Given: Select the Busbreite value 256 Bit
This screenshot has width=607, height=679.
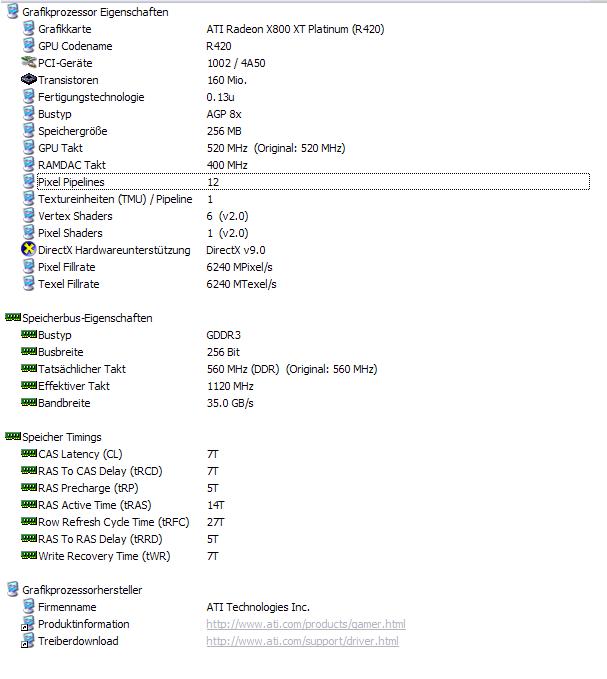Looking at the screenshot, I should click(223, 352).
